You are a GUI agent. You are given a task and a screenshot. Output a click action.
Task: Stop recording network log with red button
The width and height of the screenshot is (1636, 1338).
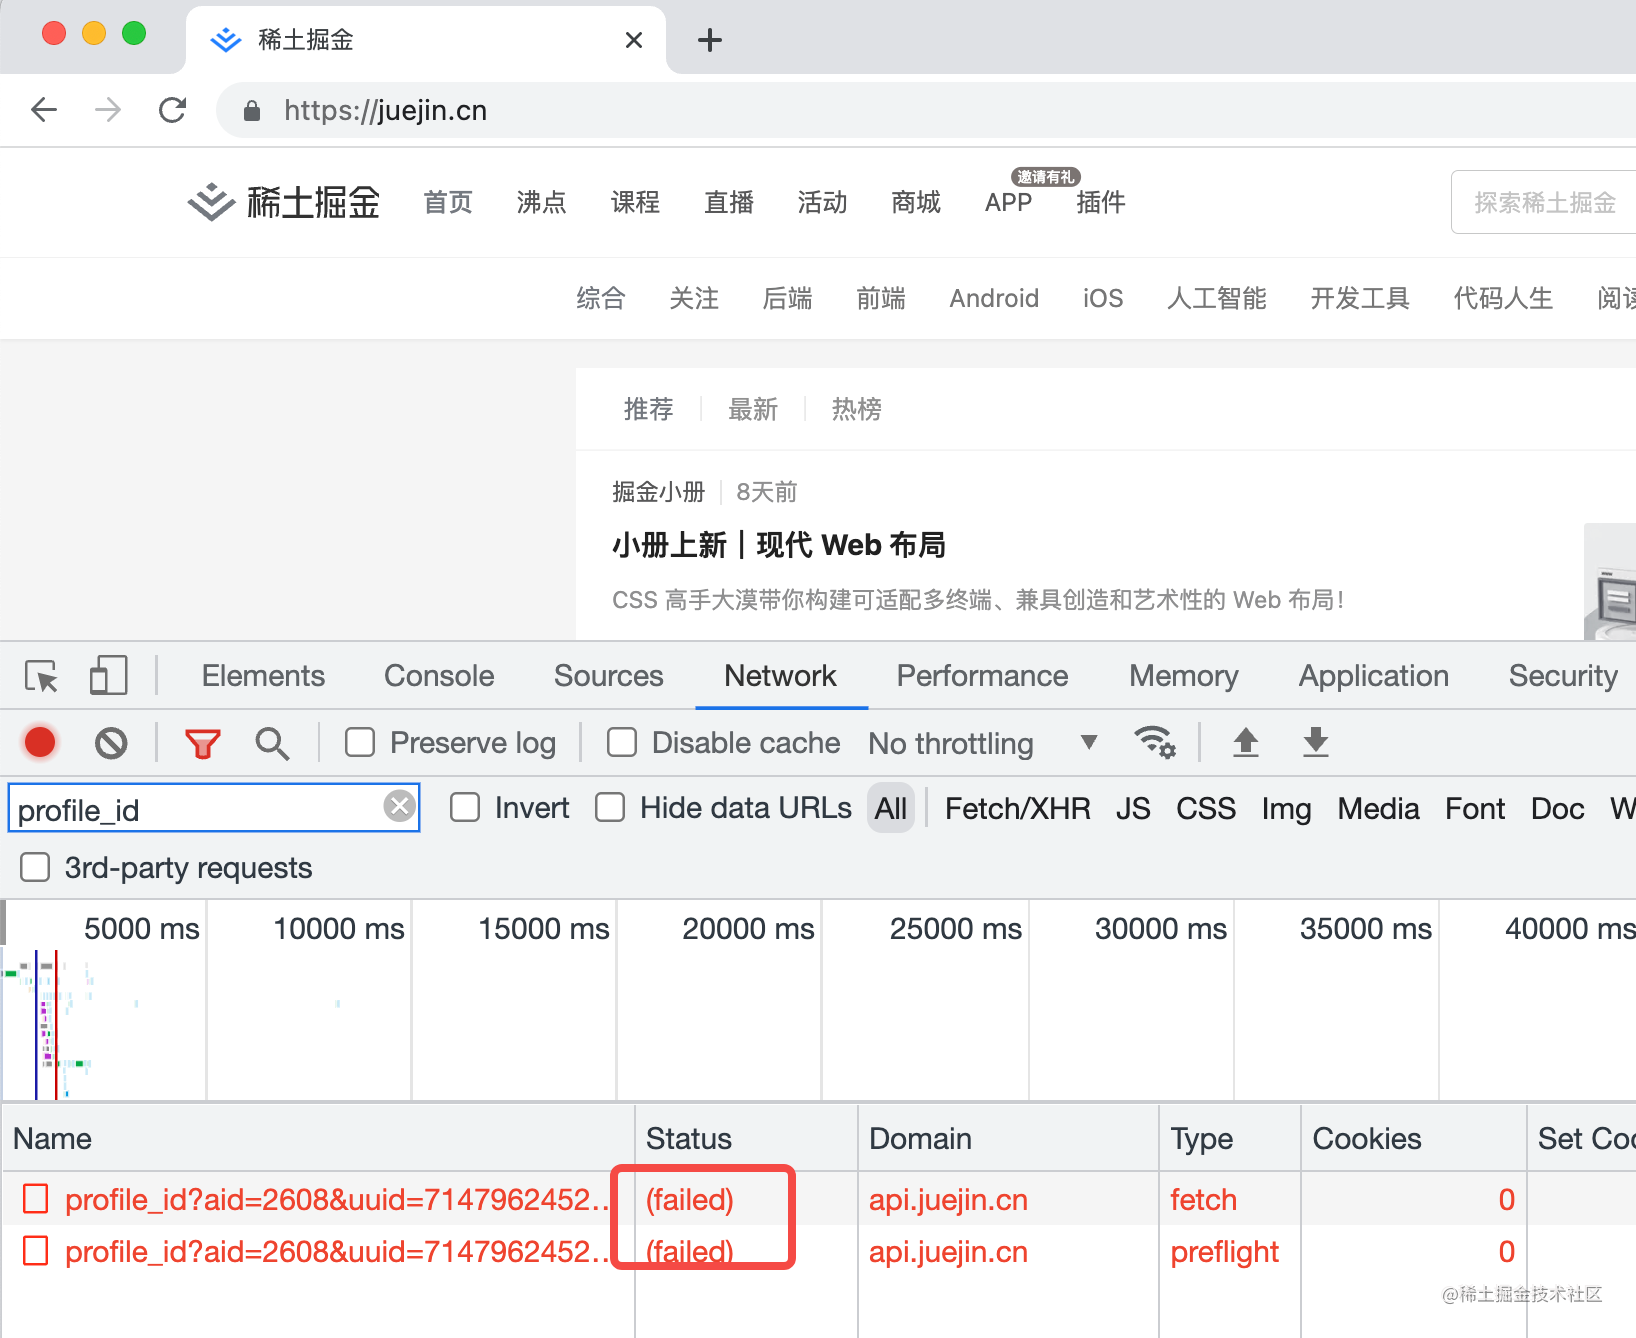40,743
